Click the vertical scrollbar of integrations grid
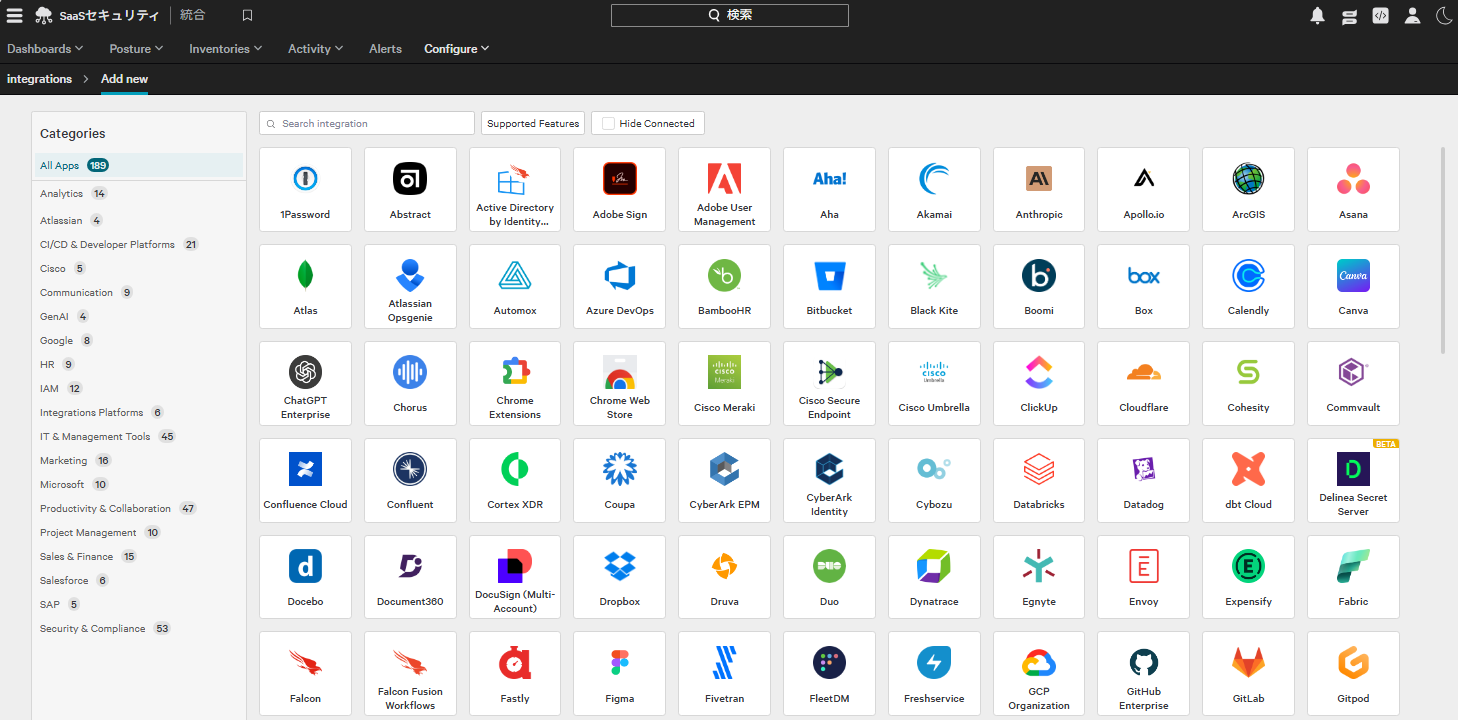This screenshot has width=1458, height=720. [x=1442, y=250]
